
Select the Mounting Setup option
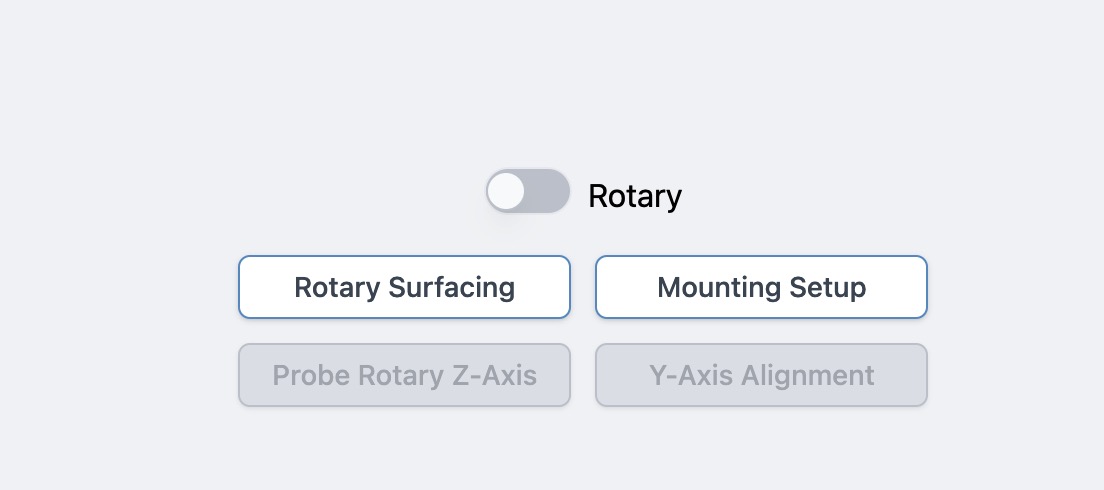click(761, 288)
